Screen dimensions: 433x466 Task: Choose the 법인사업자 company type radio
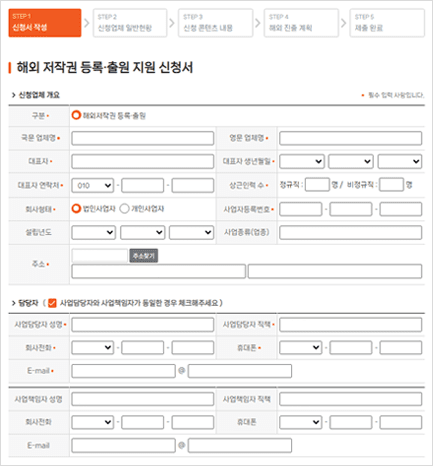(76, 209)
